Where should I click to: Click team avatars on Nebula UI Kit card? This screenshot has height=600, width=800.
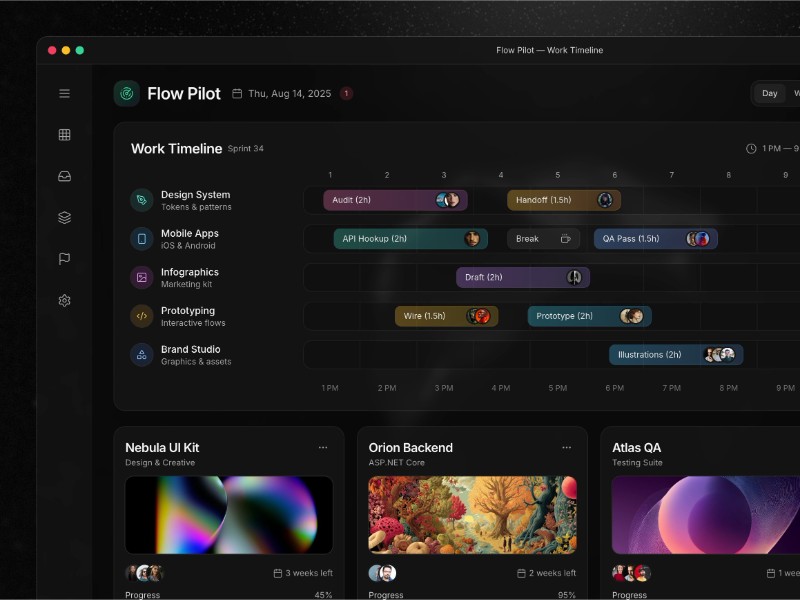[144, 573]
